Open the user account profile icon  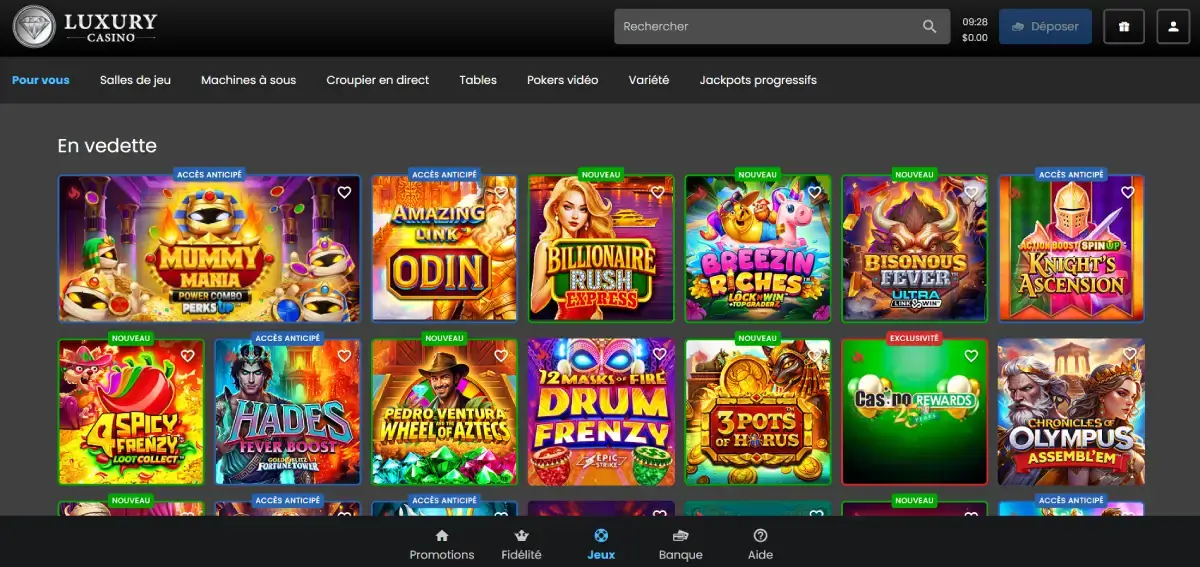pos(1173,27)
